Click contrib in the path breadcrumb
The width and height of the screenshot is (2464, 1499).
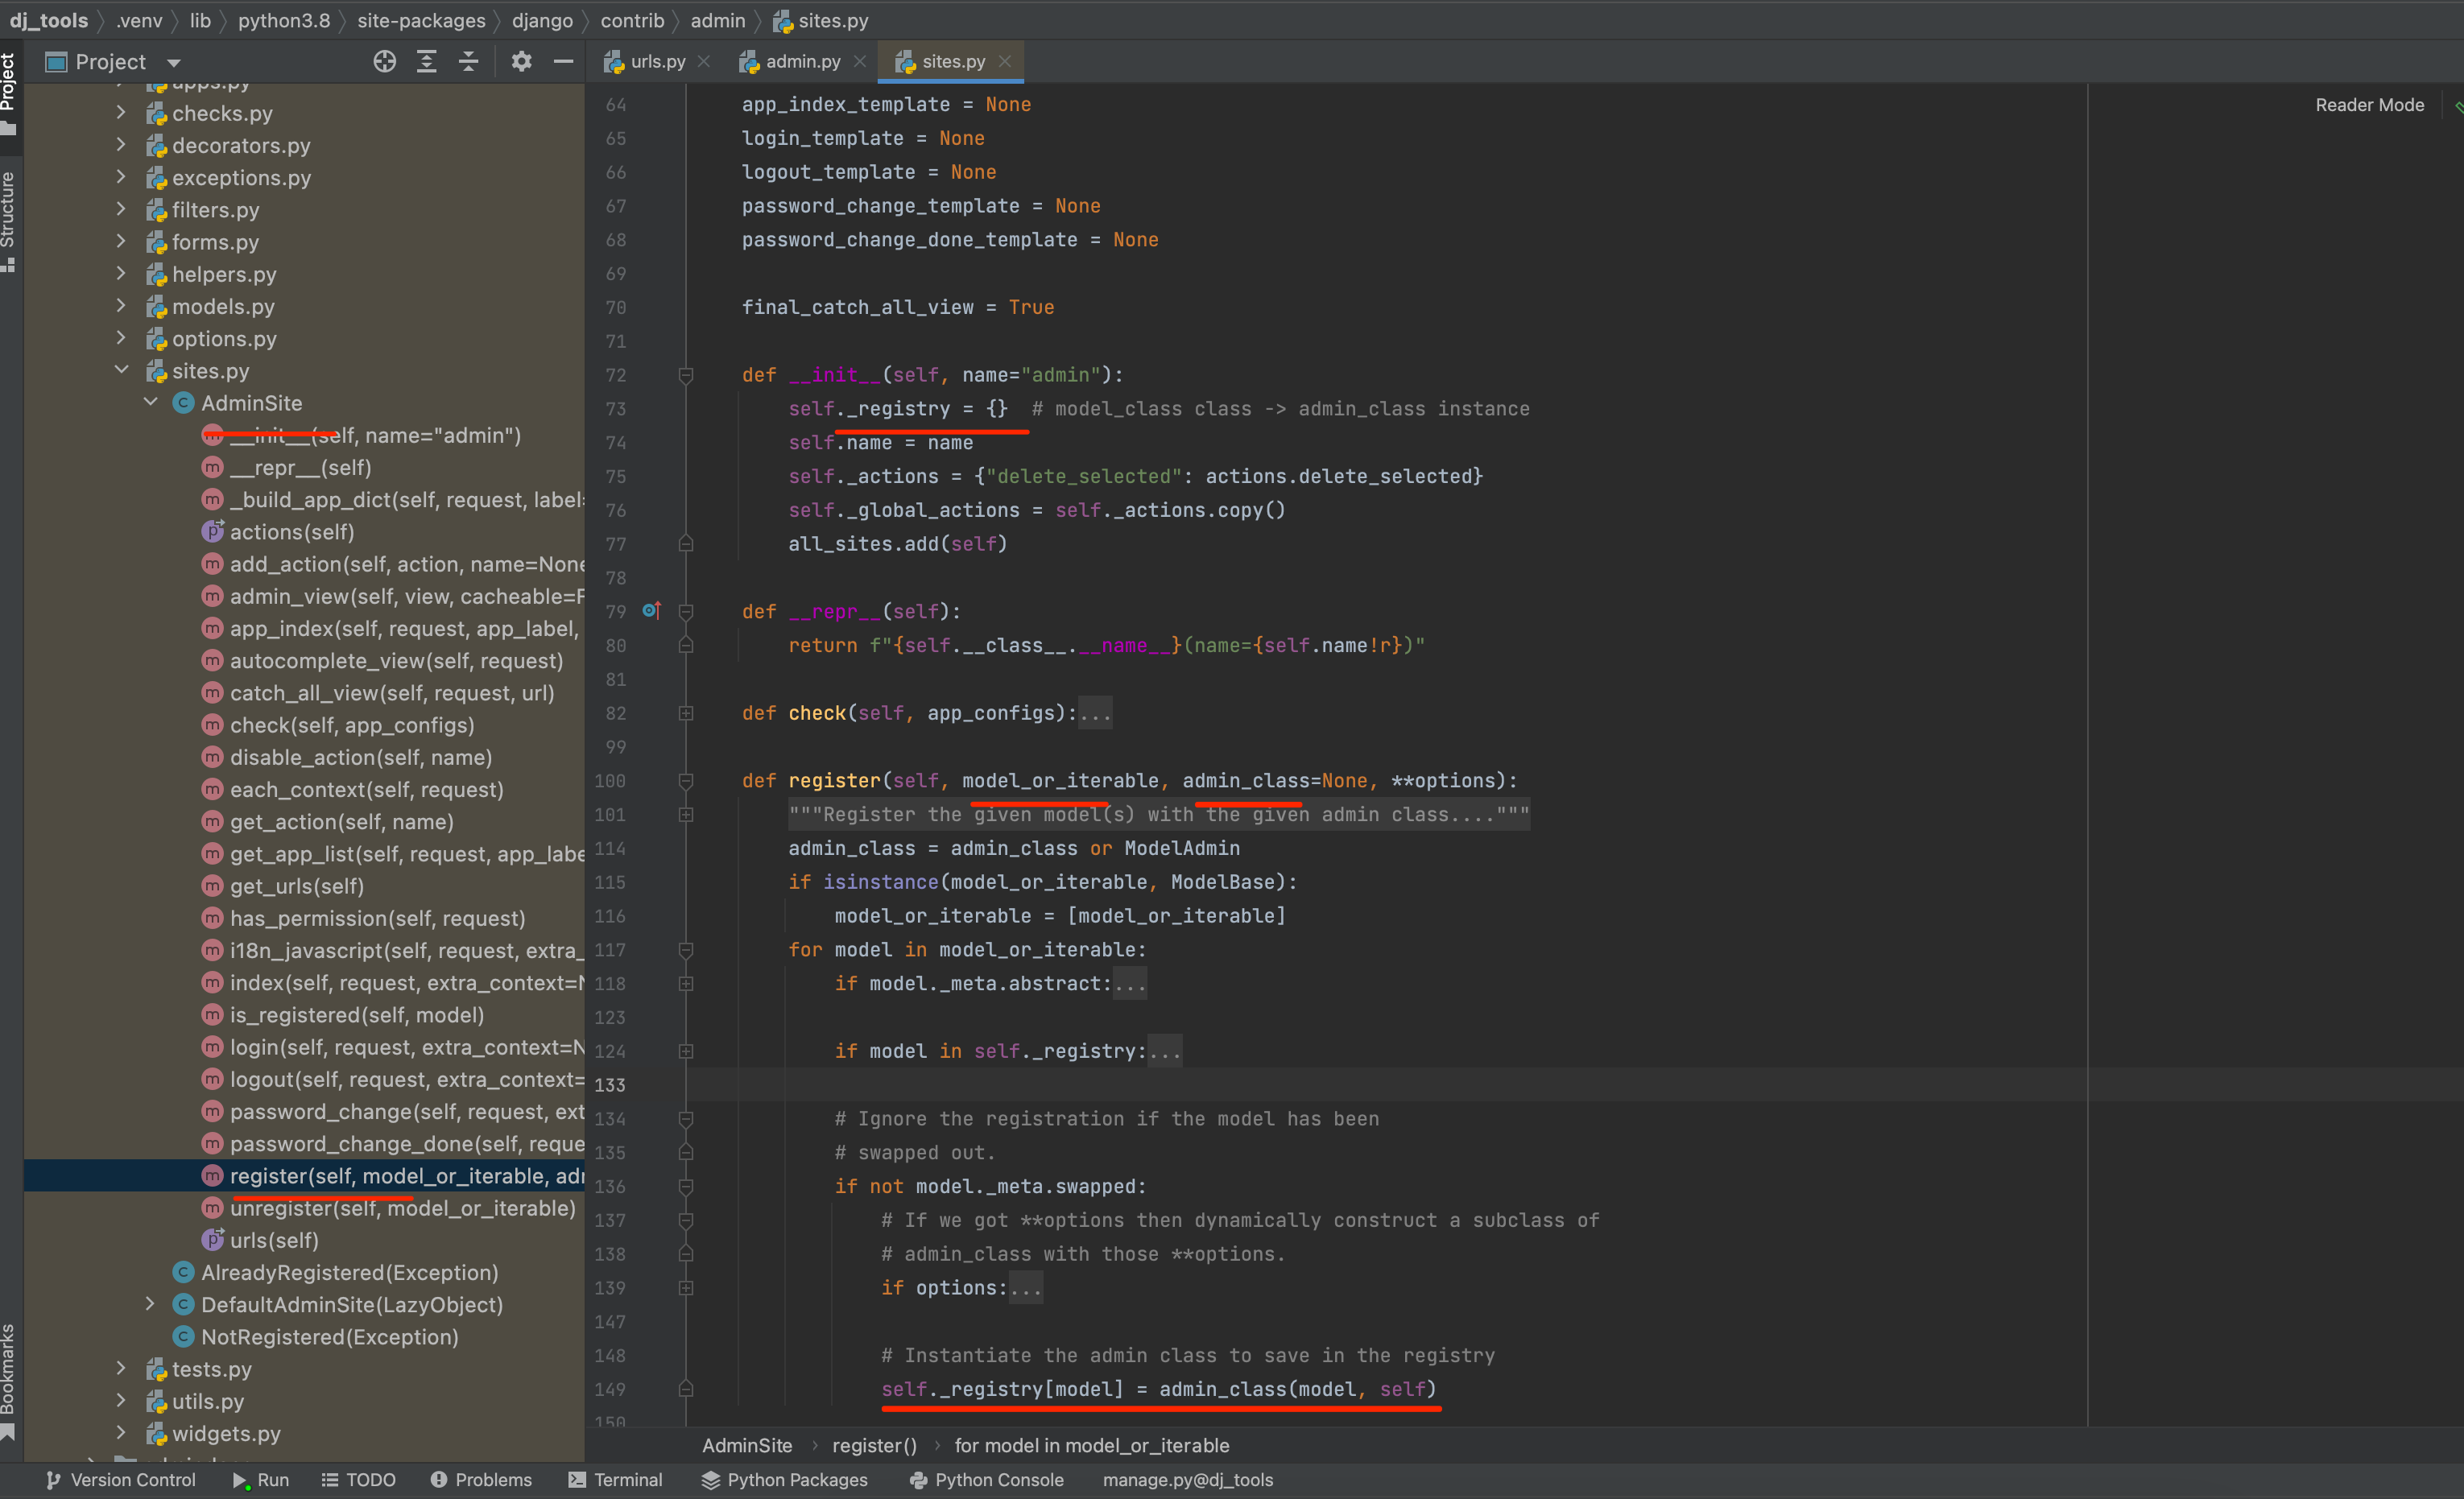coord(632,20)
